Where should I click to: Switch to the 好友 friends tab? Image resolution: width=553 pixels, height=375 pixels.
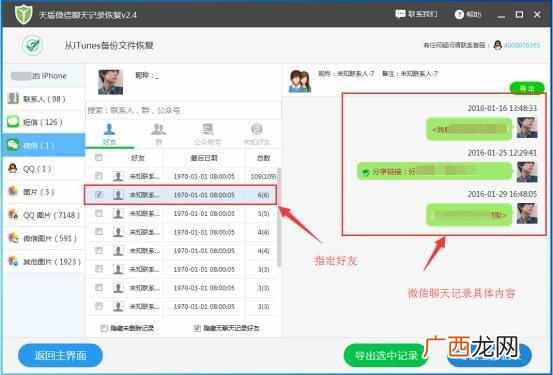pyautogui.click(x=109, y=134)
